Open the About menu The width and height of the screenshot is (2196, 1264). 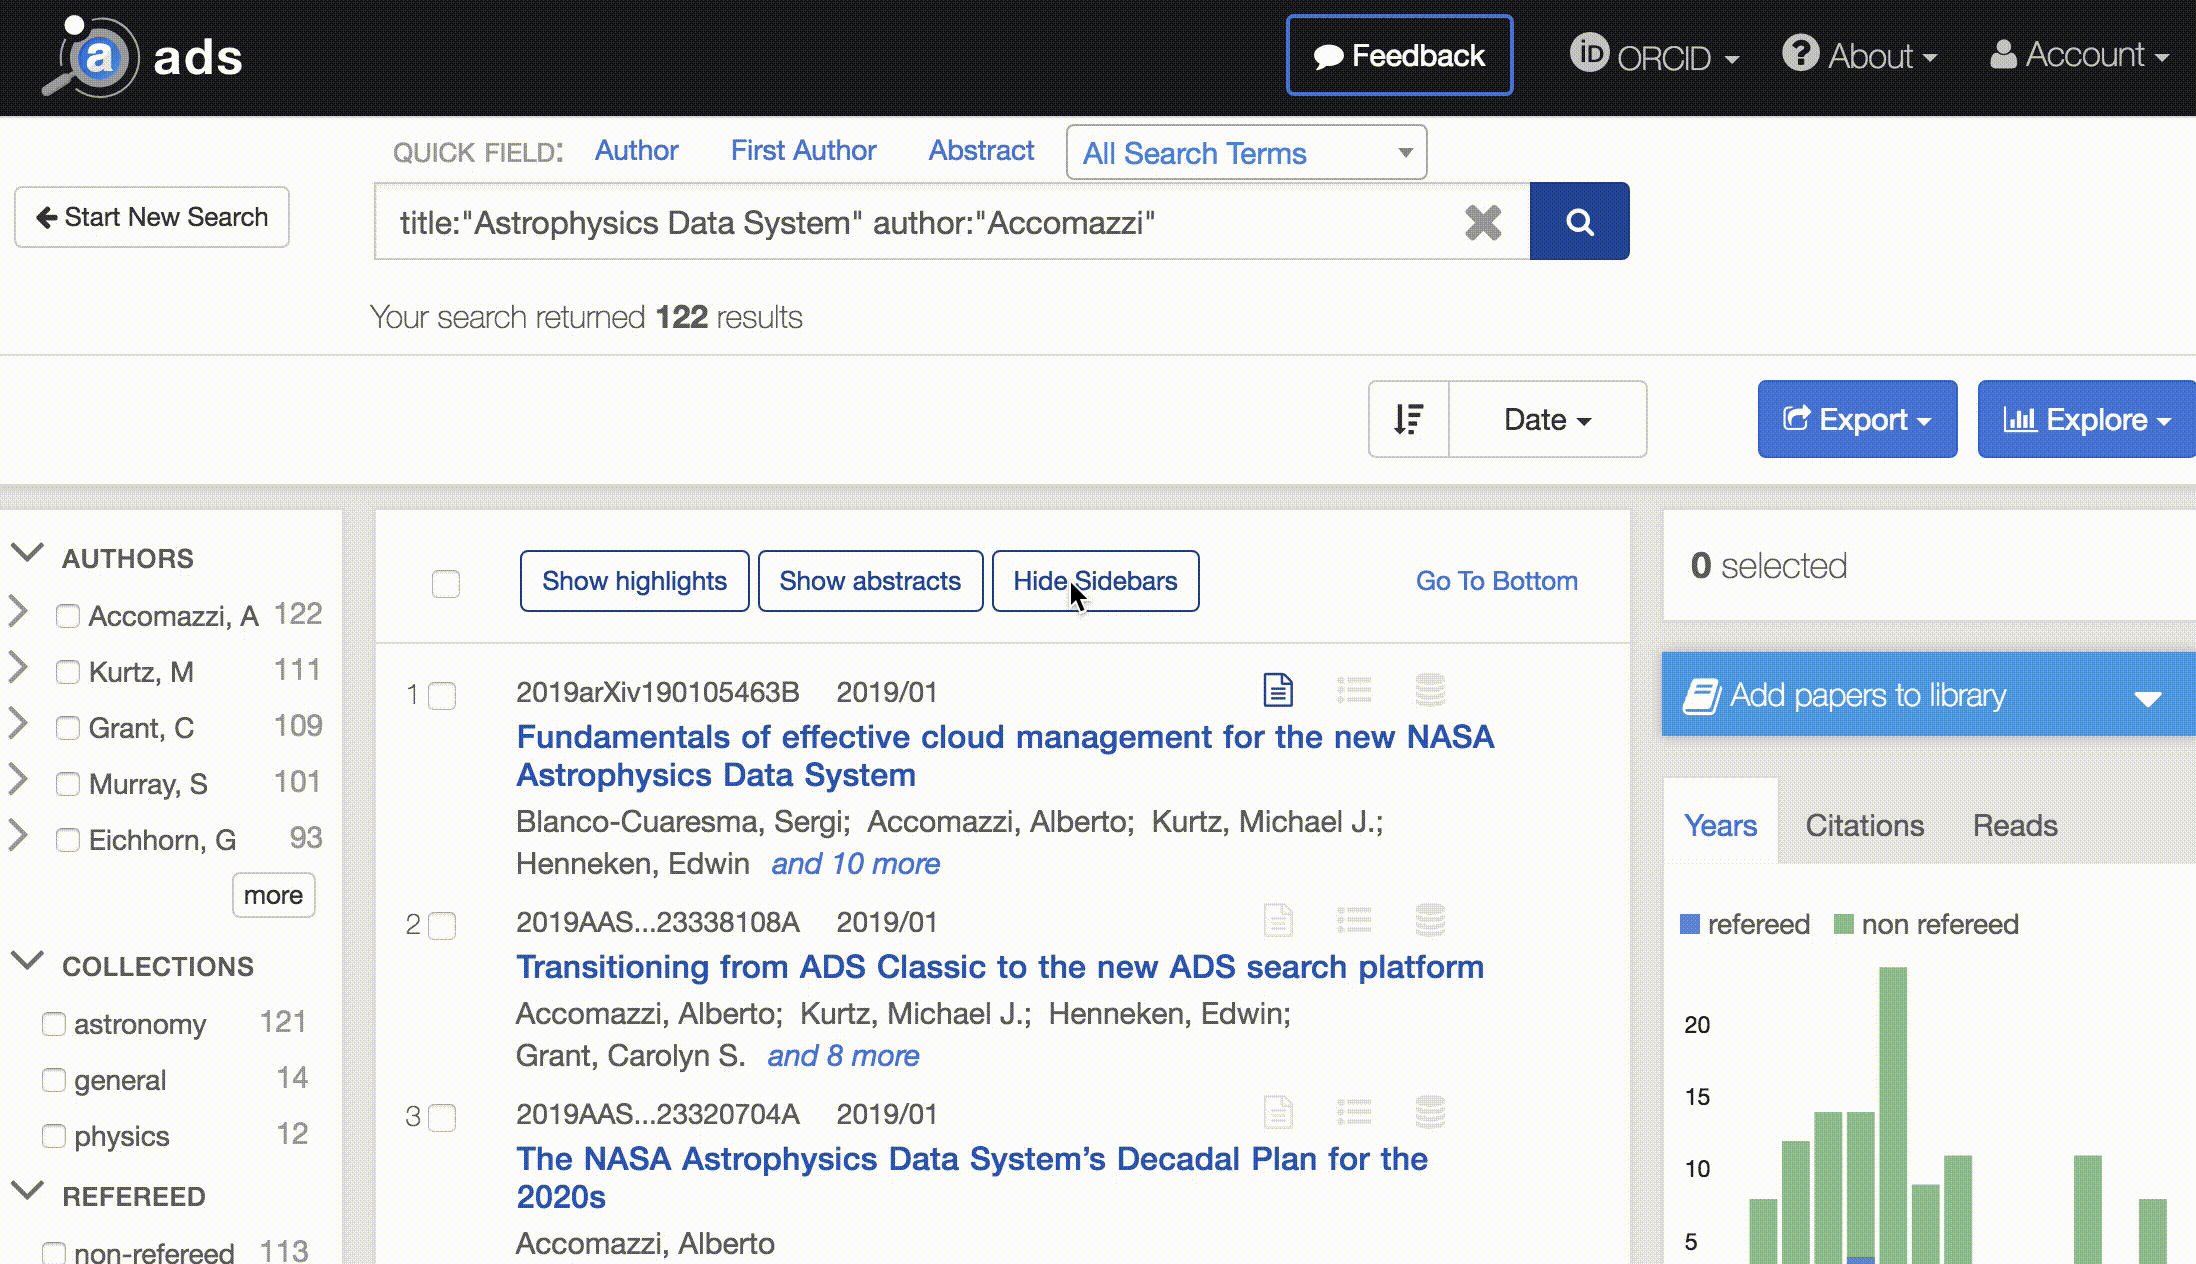[x=1861, y=56]
